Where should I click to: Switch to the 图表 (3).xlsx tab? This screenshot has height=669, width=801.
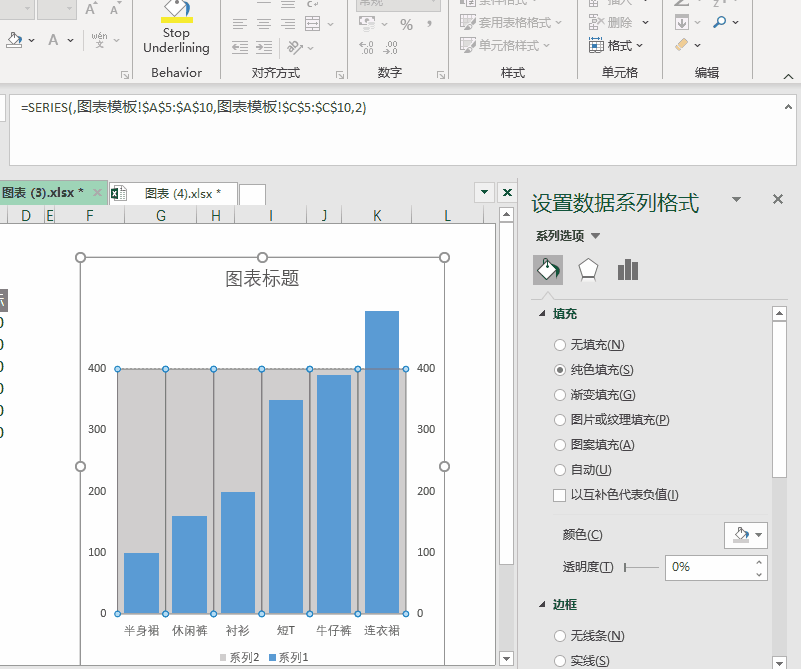[42, 193]
